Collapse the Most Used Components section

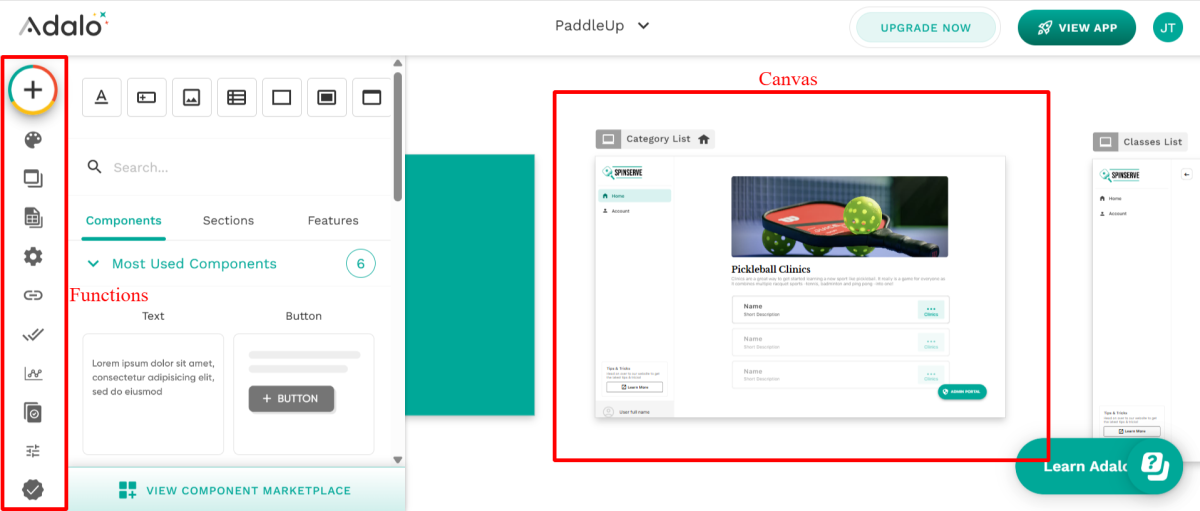pos(93,264)
